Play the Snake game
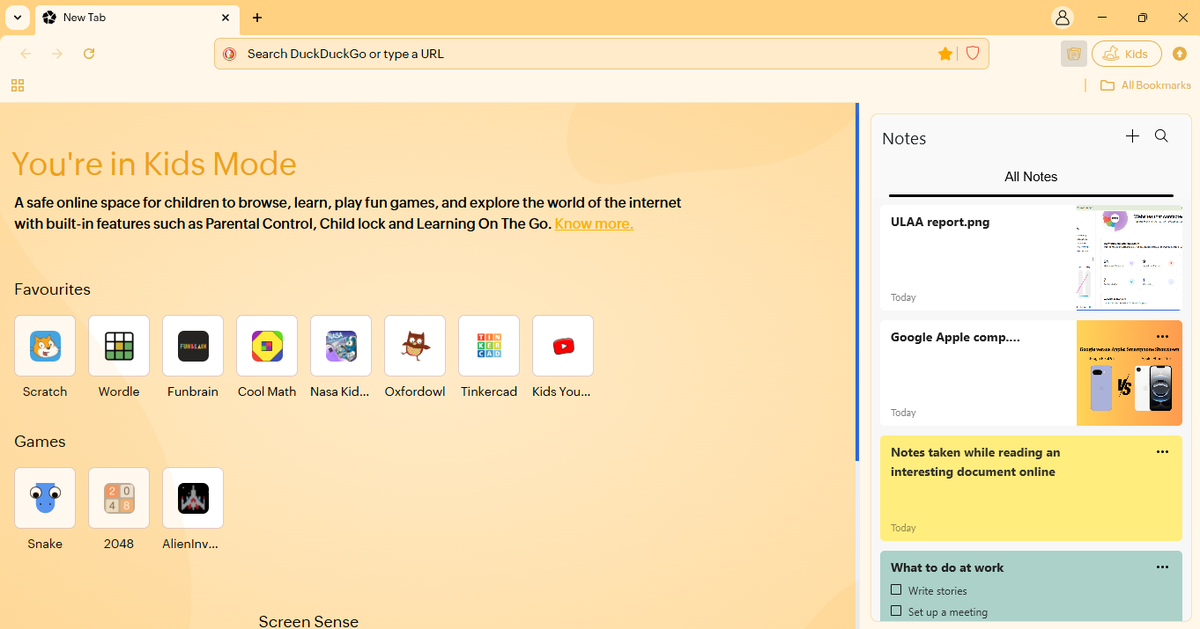Viewport: 1200px width, 629px height. click(x=45, y=498)
